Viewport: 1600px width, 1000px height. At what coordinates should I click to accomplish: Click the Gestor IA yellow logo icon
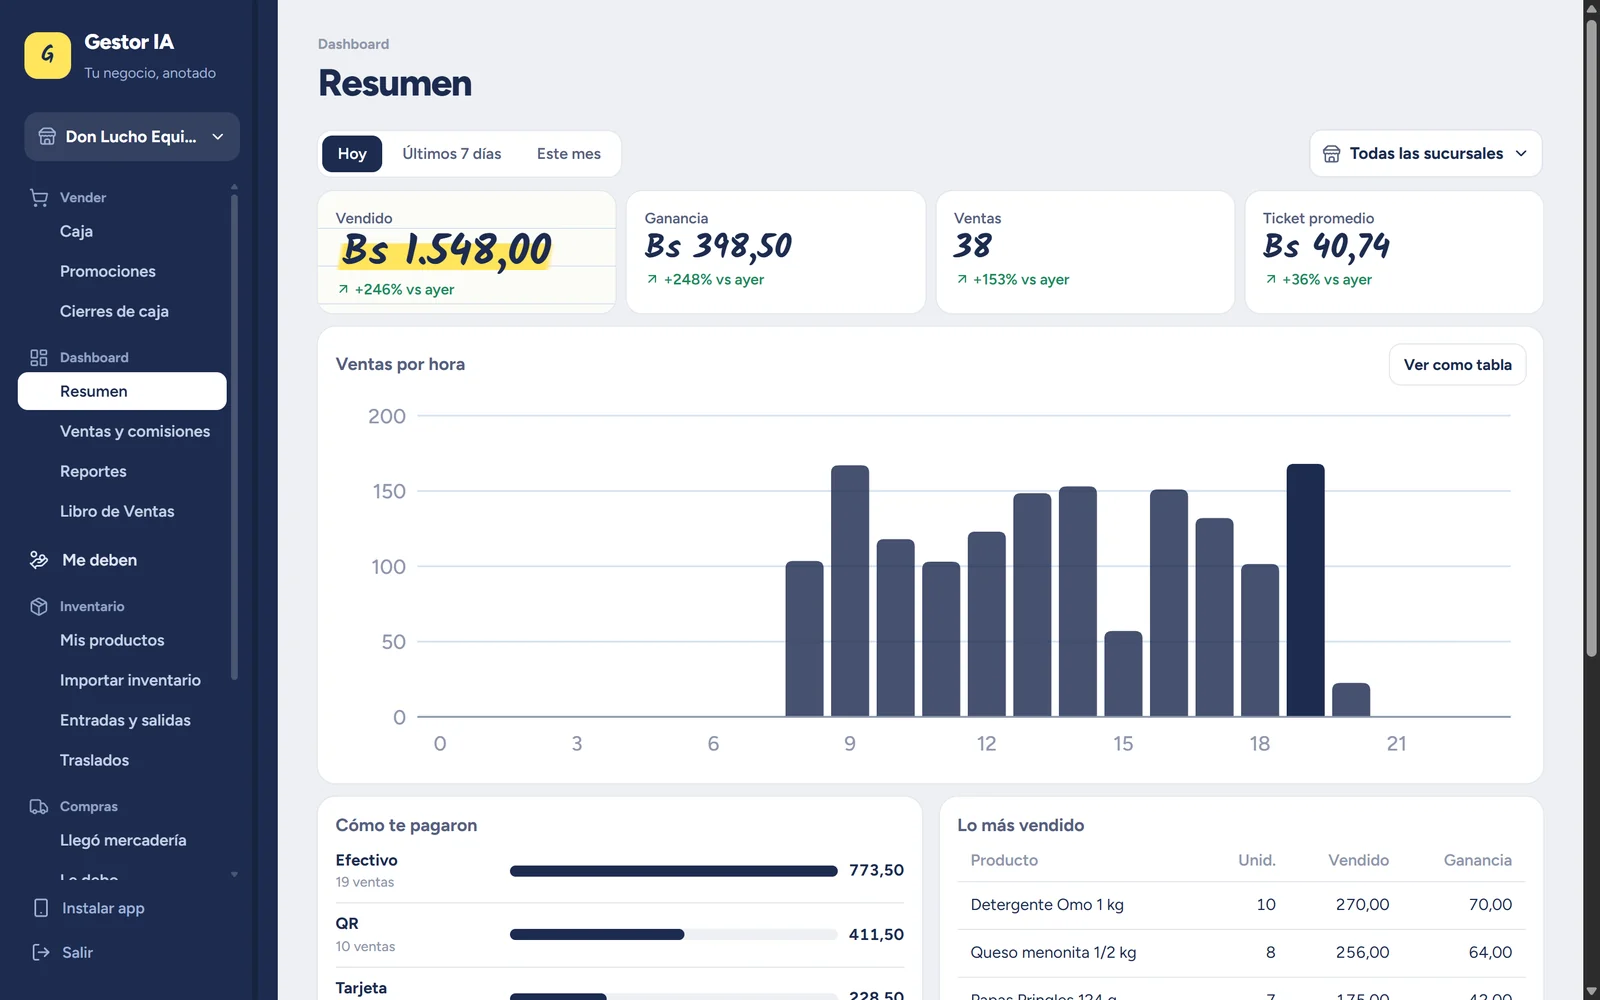47,55
